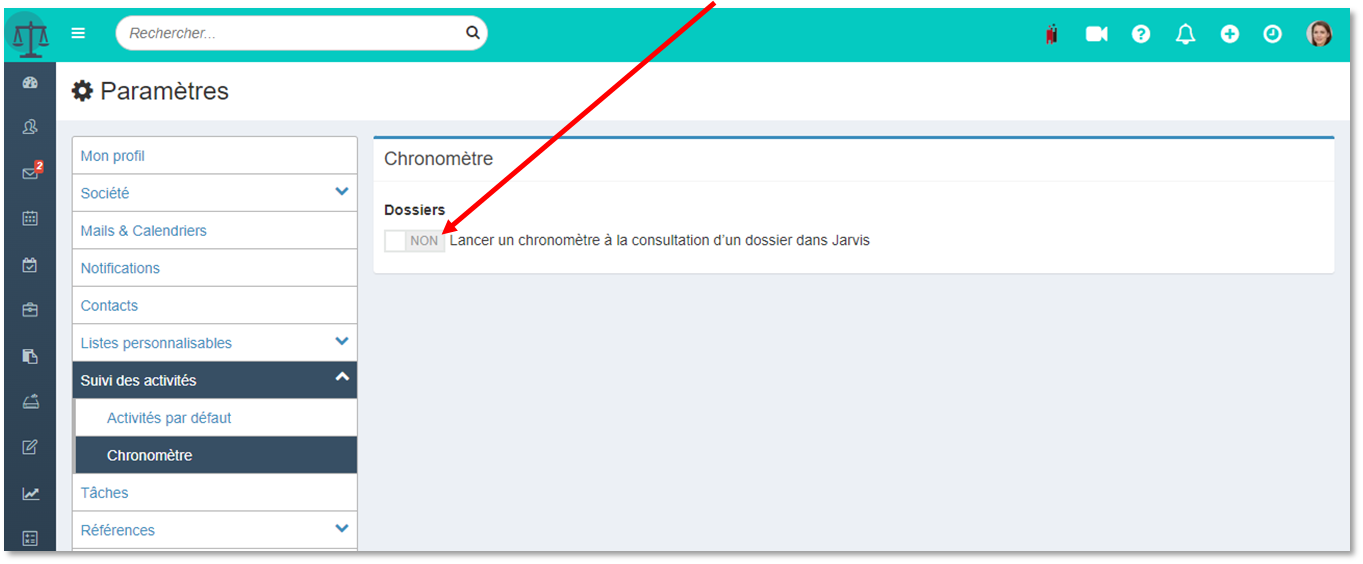Expand the Références section chevron

point(342,529)
